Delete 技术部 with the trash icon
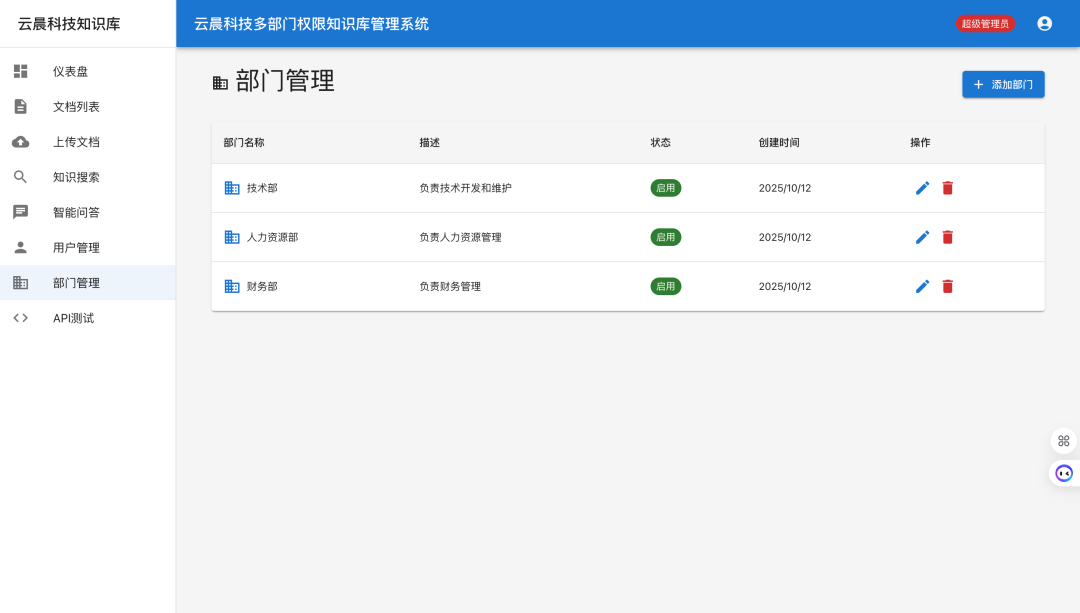 click(x=947, y=188)
